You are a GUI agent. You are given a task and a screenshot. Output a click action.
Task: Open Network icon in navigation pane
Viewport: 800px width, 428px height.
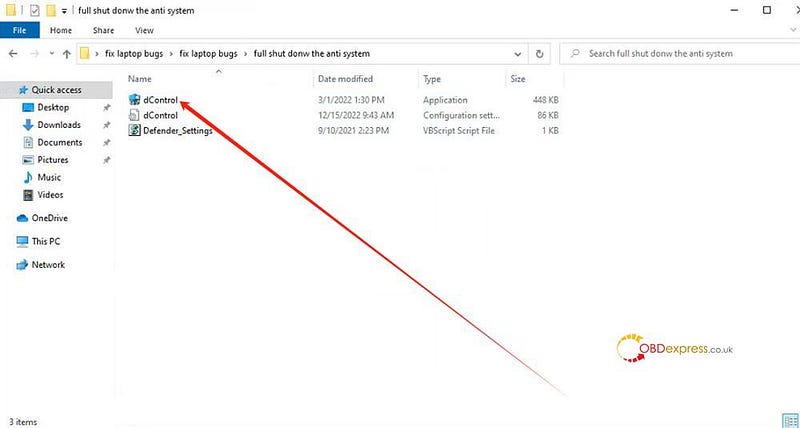click(22, 265)
